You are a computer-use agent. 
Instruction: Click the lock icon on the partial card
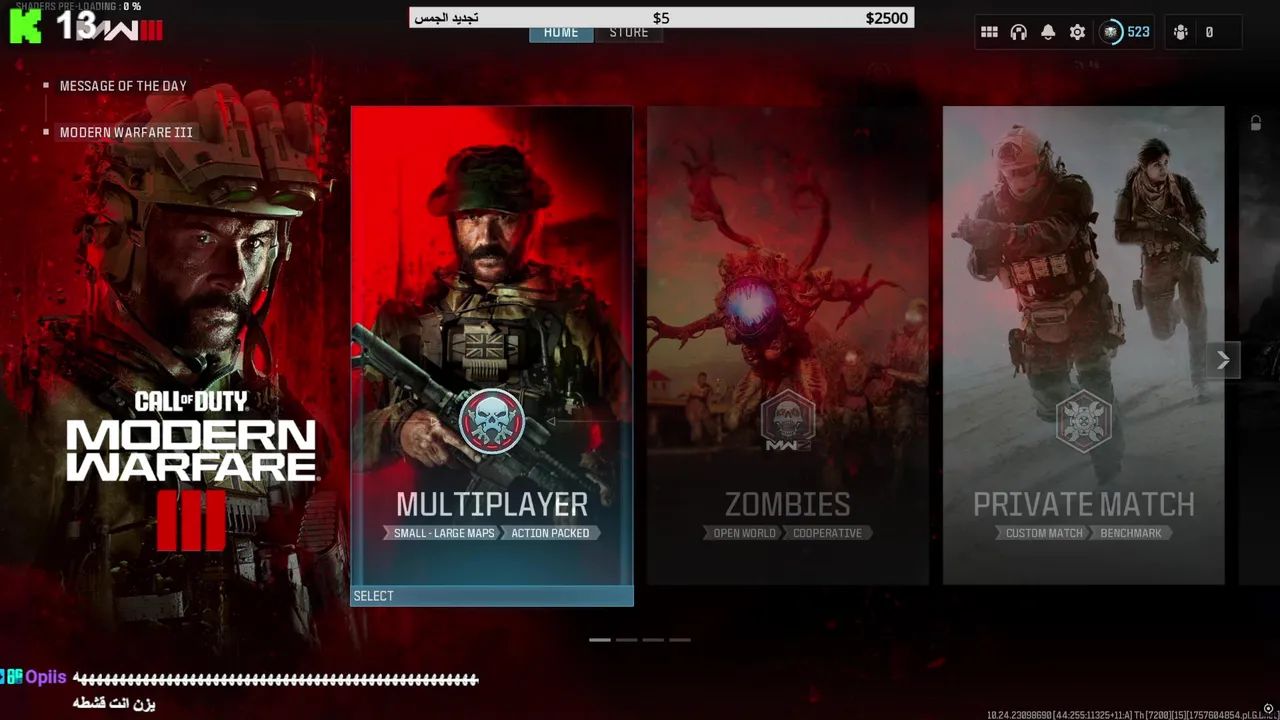[x=1255, y=123]
